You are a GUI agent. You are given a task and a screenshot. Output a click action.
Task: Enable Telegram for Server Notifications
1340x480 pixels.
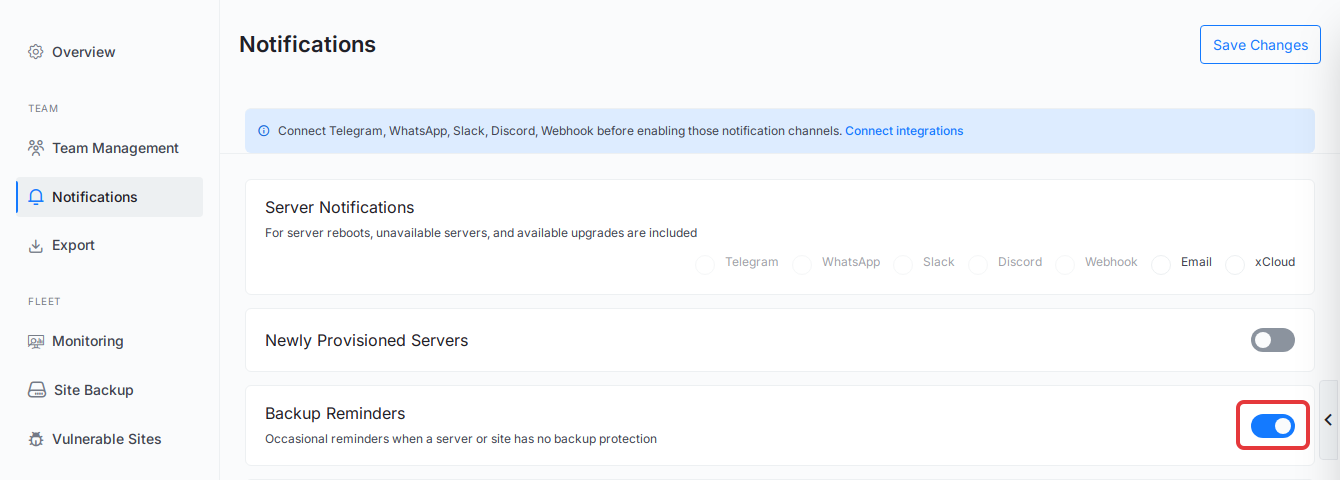click(x=705, y=264)
